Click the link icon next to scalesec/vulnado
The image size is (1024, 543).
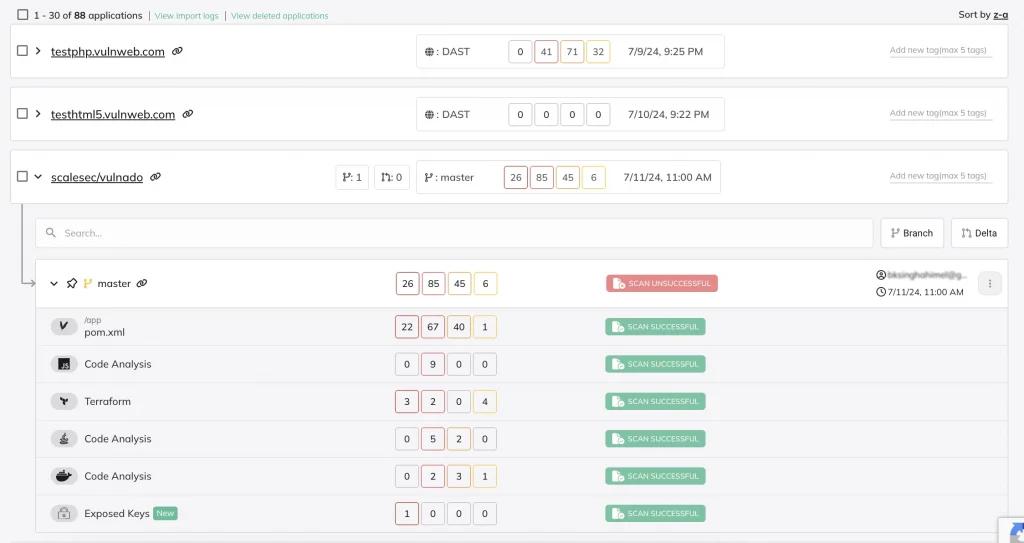[155, 177]
